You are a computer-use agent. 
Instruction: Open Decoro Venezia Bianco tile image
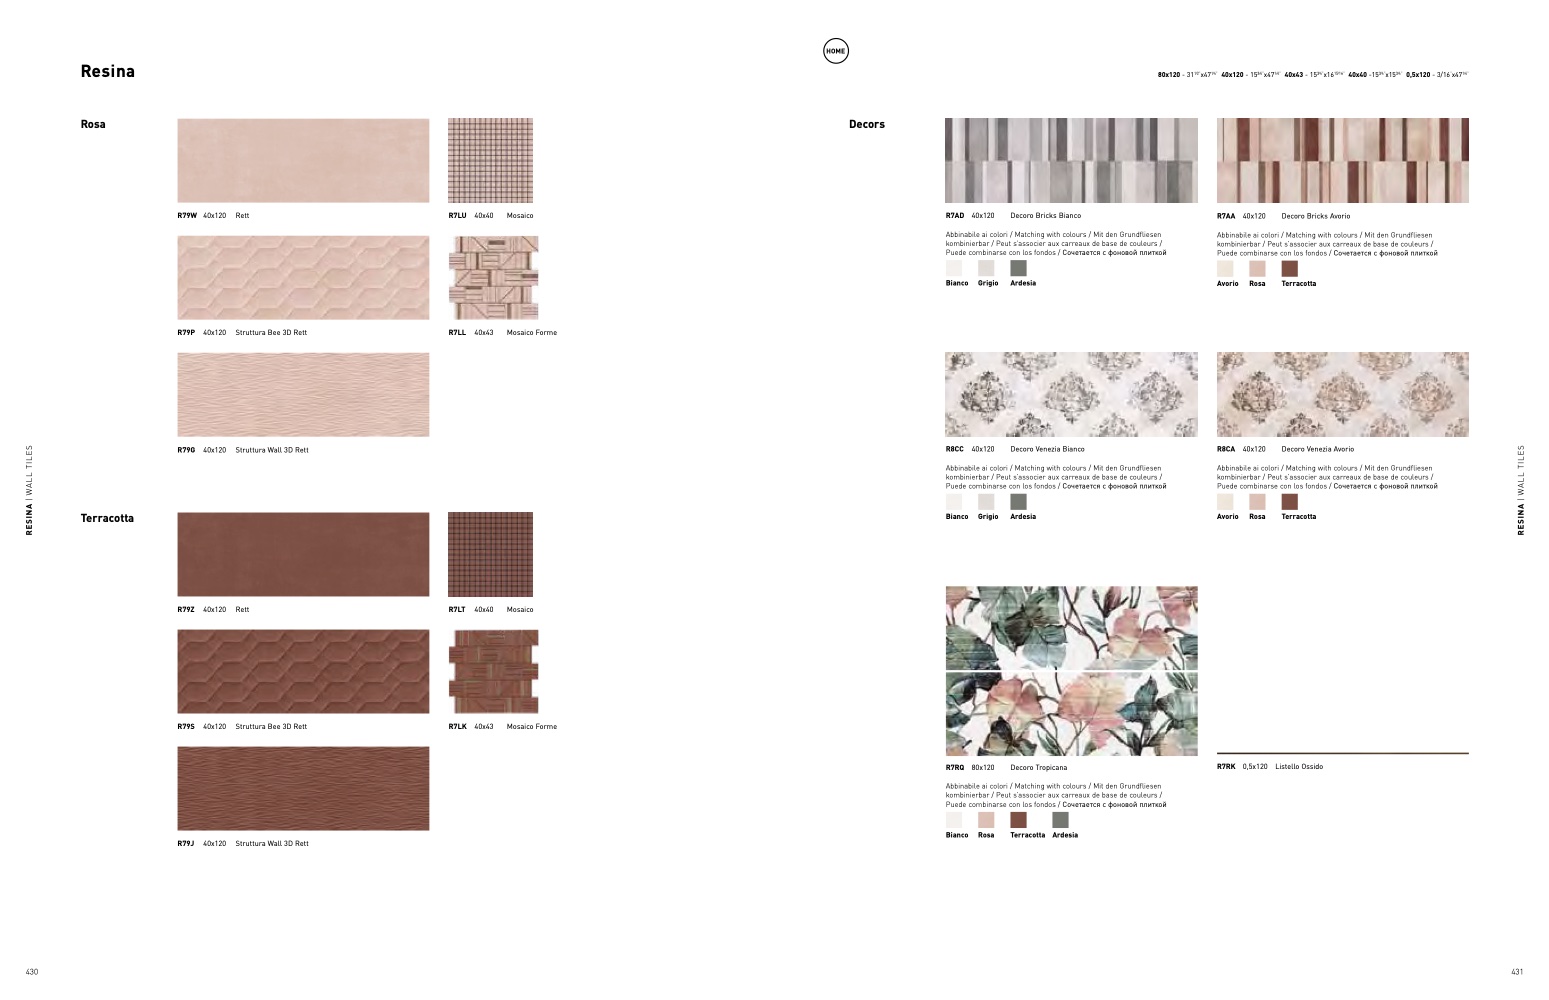(1071, 394)
